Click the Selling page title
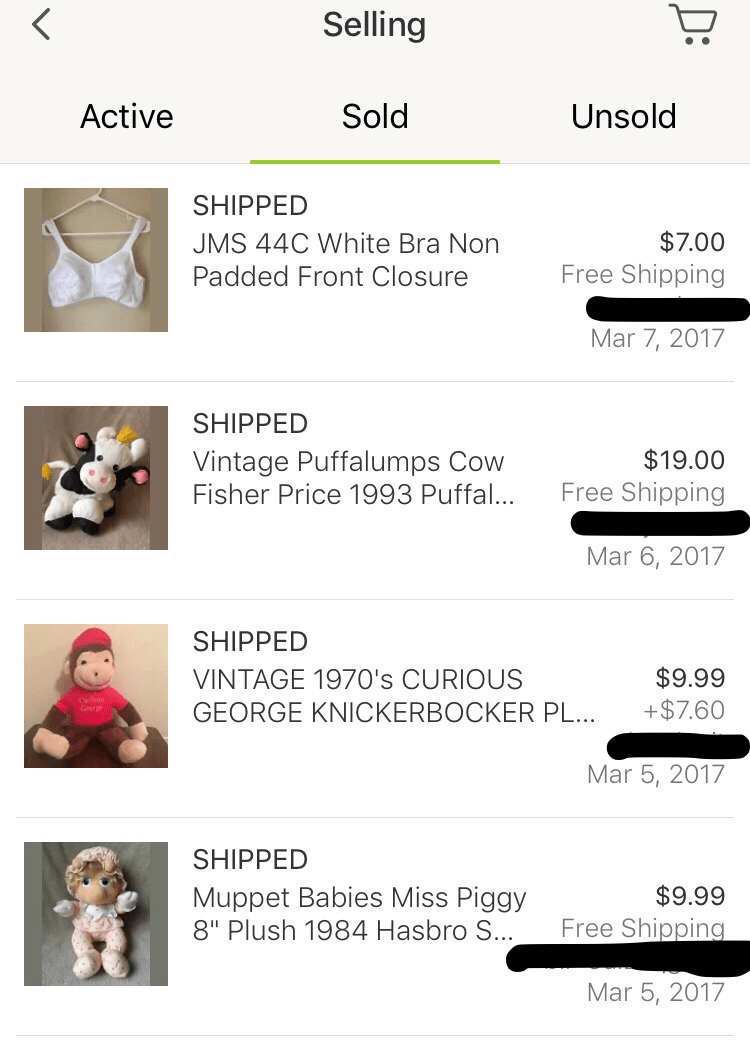The width and height of the screenshot is (750, 1042). (x=374, y=25)
